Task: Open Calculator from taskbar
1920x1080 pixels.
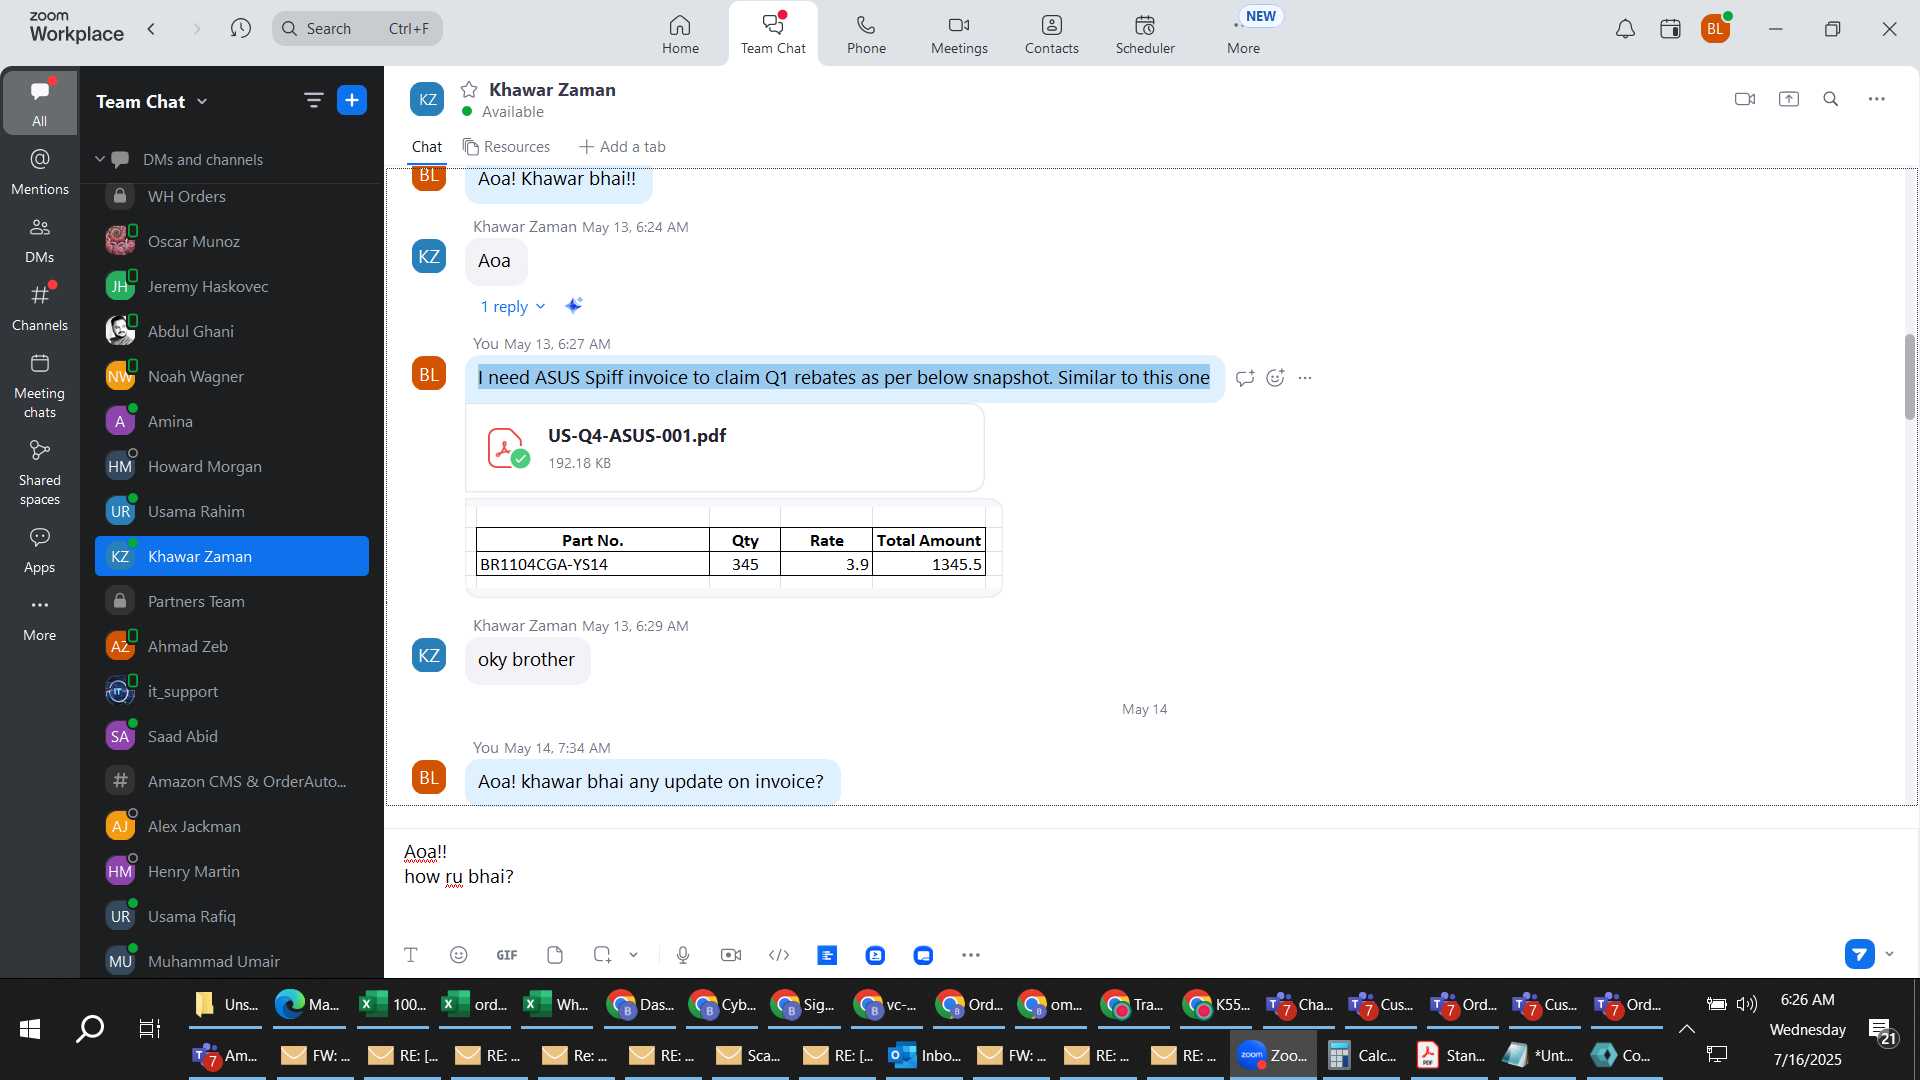Action: (1361, 1055)
